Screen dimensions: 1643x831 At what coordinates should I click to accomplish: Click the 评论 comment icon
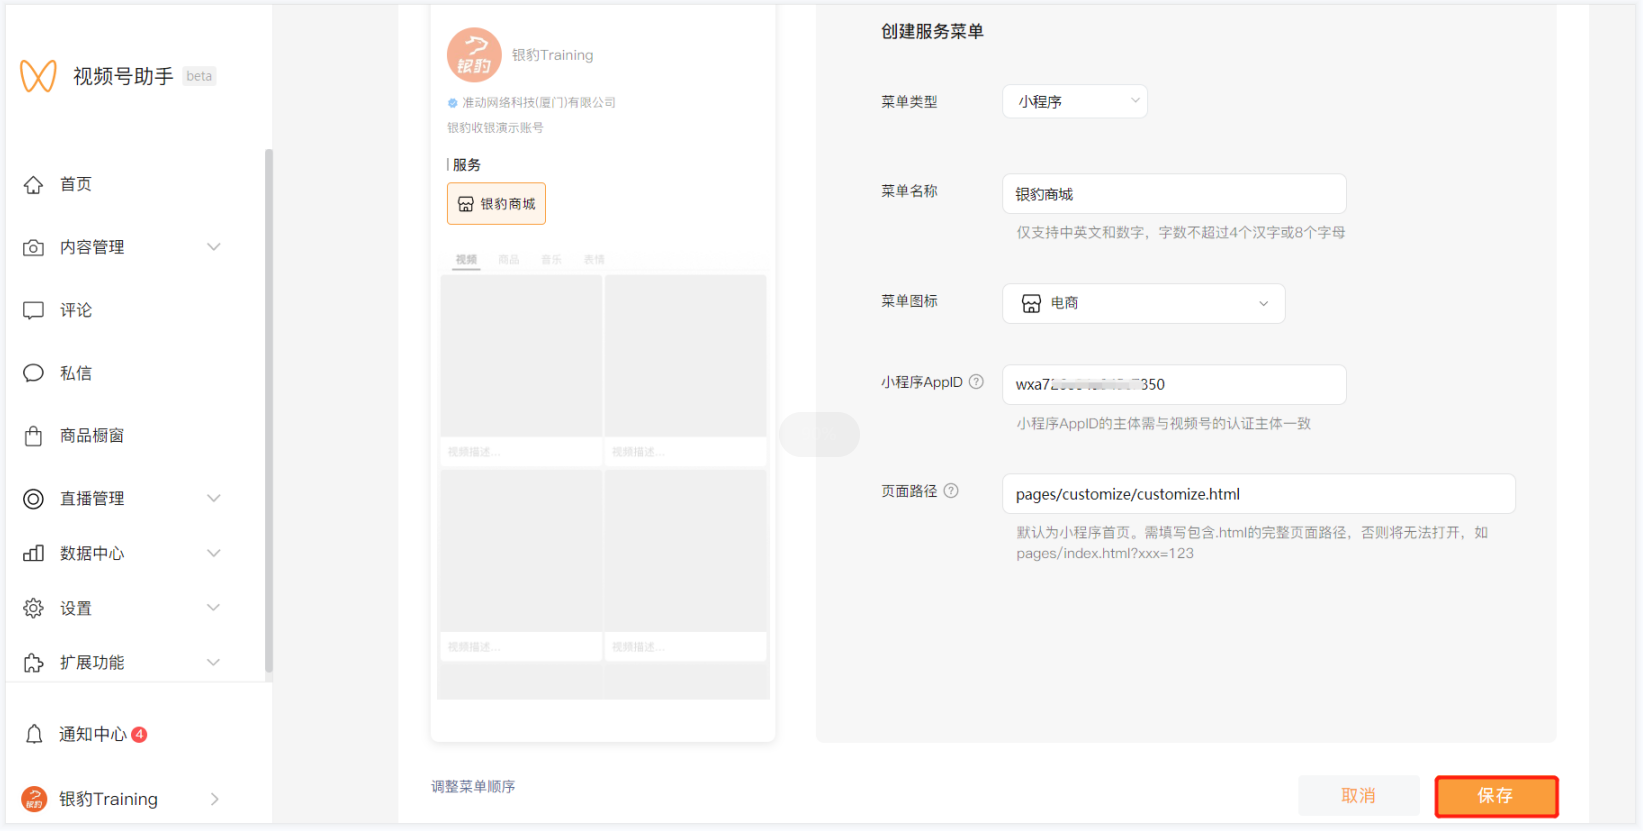click(34, 311)
